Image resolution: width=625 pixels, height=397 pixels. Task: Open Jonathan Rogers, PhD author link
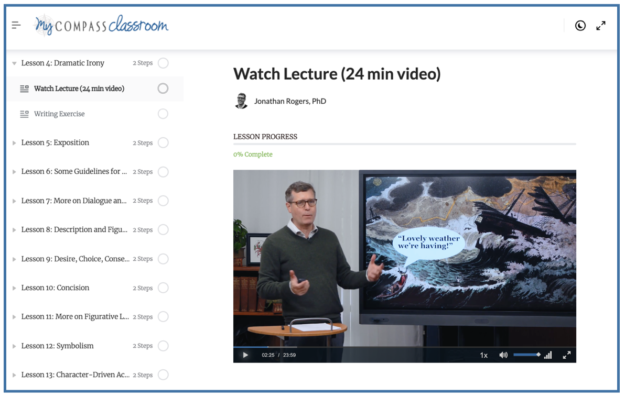(x=290, y=101)
